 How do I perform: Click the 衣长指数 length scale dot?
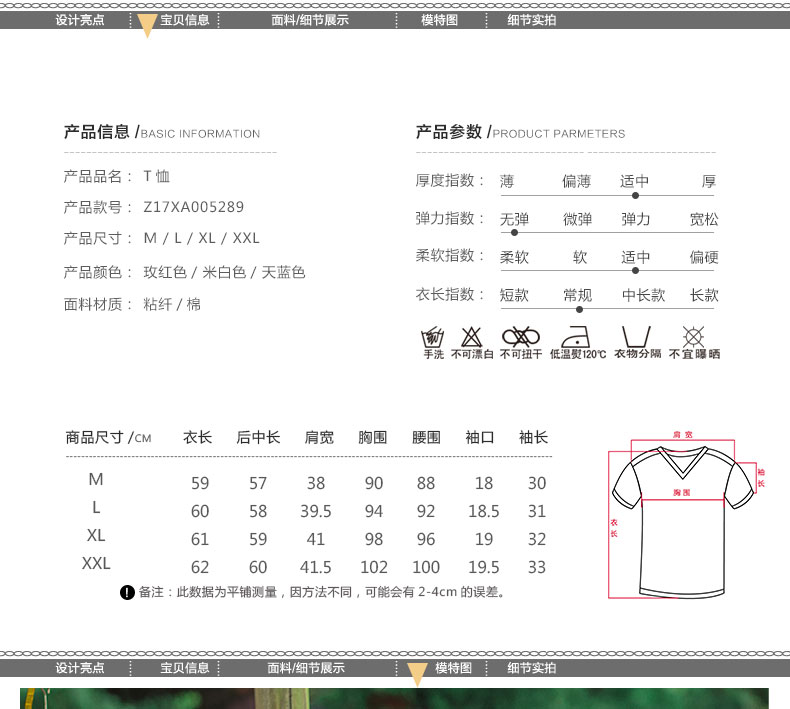coord(579,309)
